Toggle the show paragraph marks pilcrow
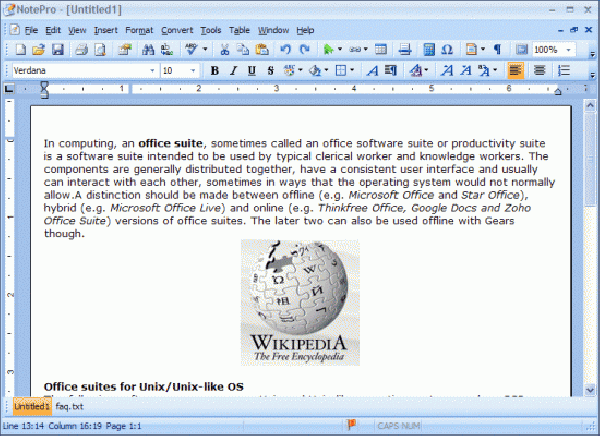Screen dimensions: 600x436 497,49
